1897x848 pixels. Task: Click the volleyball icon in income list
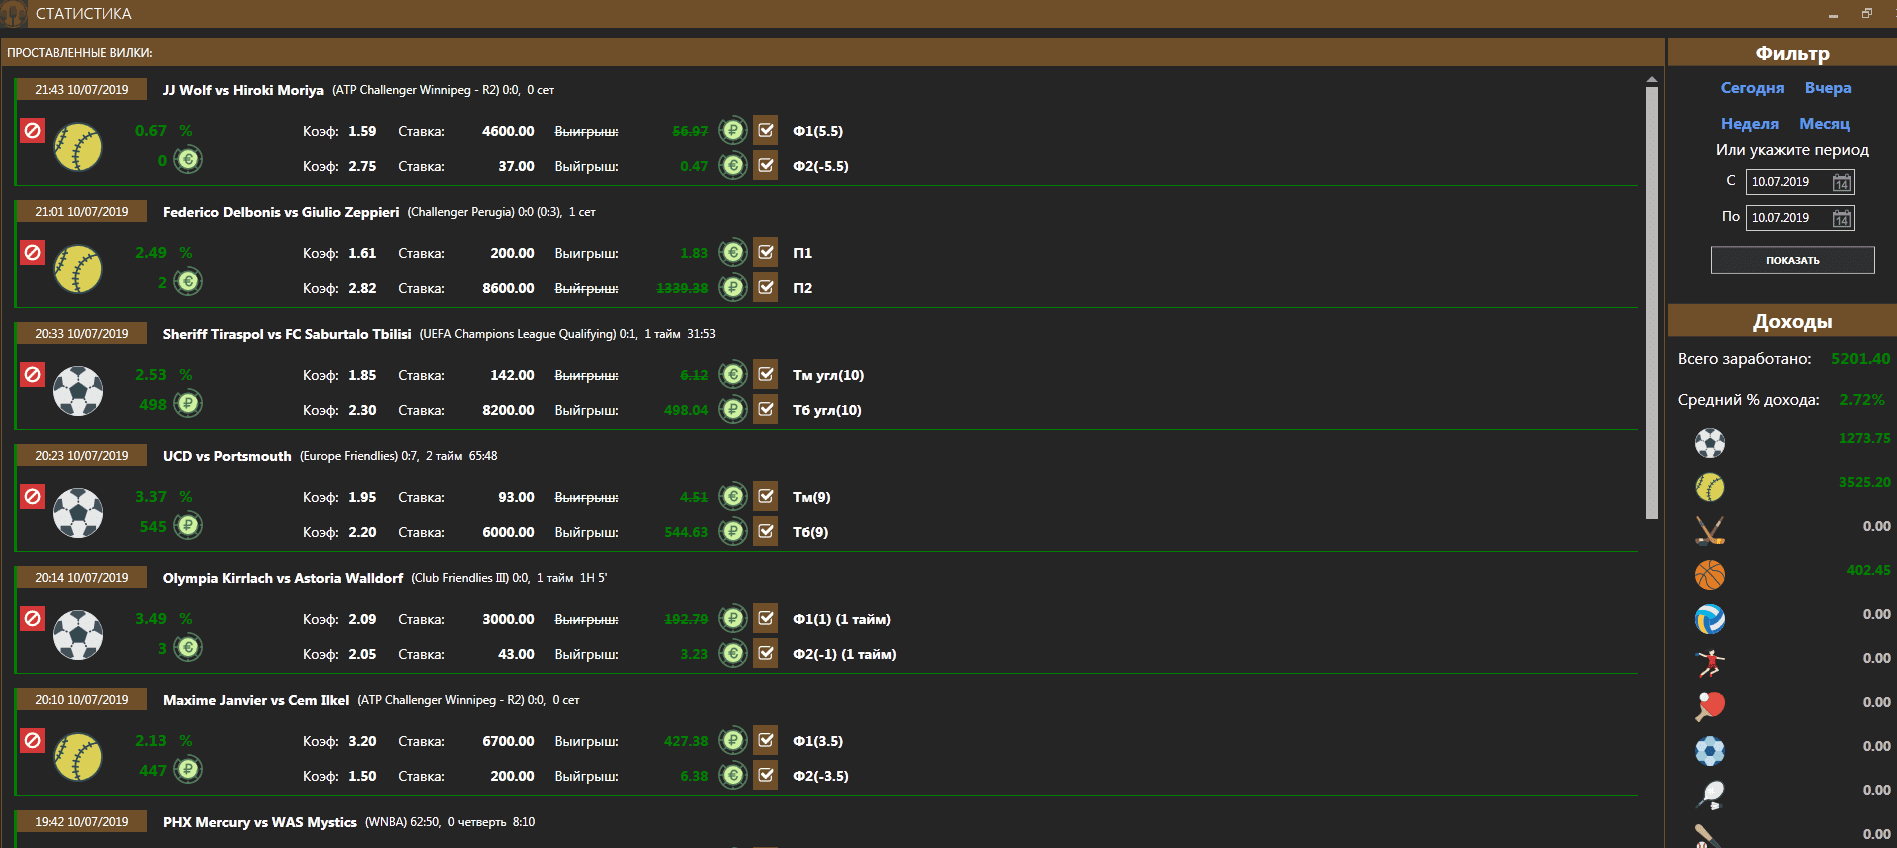1710,619
